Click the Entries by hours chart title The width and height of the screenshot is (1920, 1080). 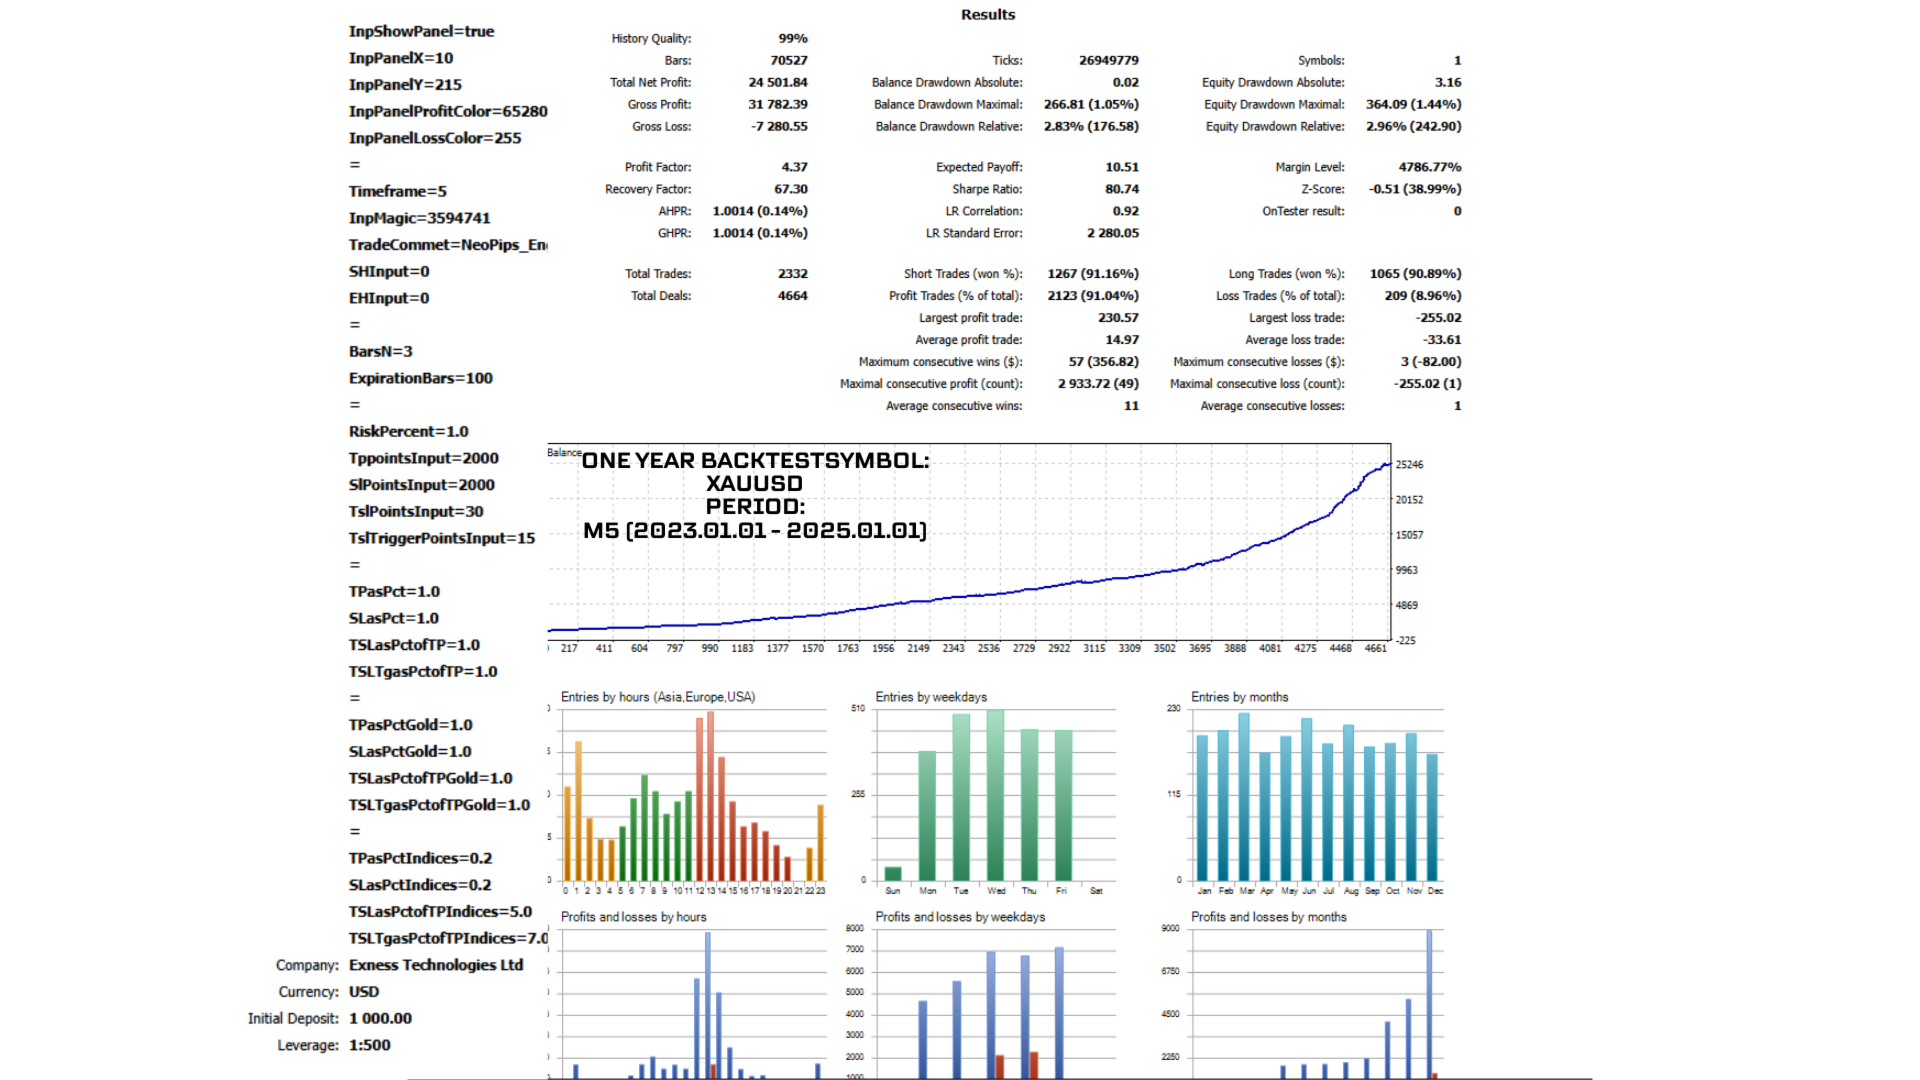click(x=657, y=697)
